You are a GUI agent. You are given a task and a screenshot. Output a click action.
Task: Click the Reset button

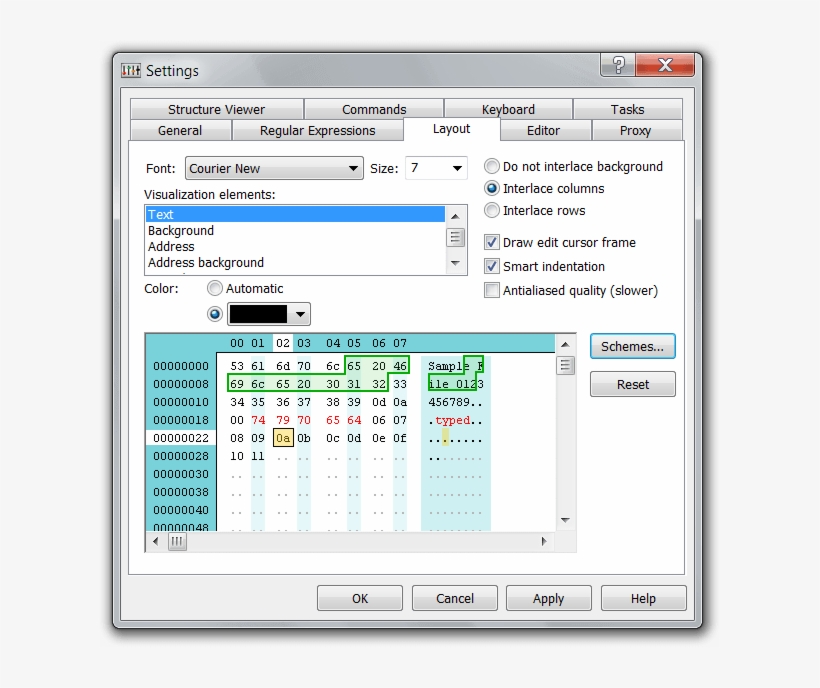click(x=632, y=384)
